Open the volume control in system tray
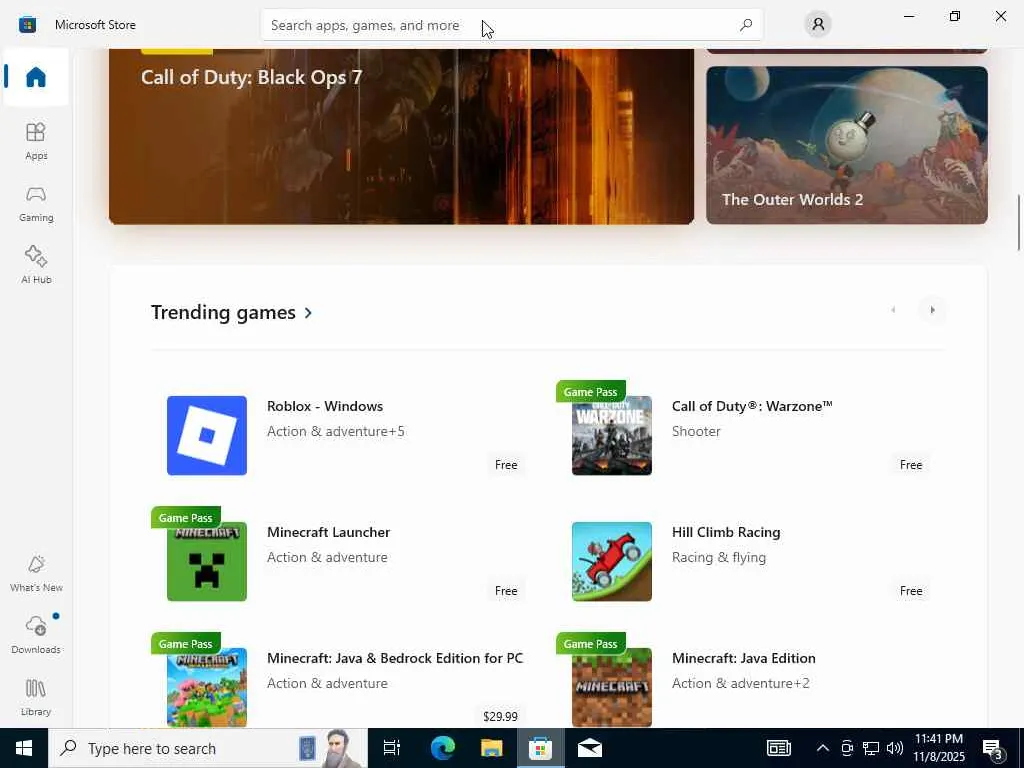Image resolution: width=1024 pixels, height=768 pixels. coord(895,748)
